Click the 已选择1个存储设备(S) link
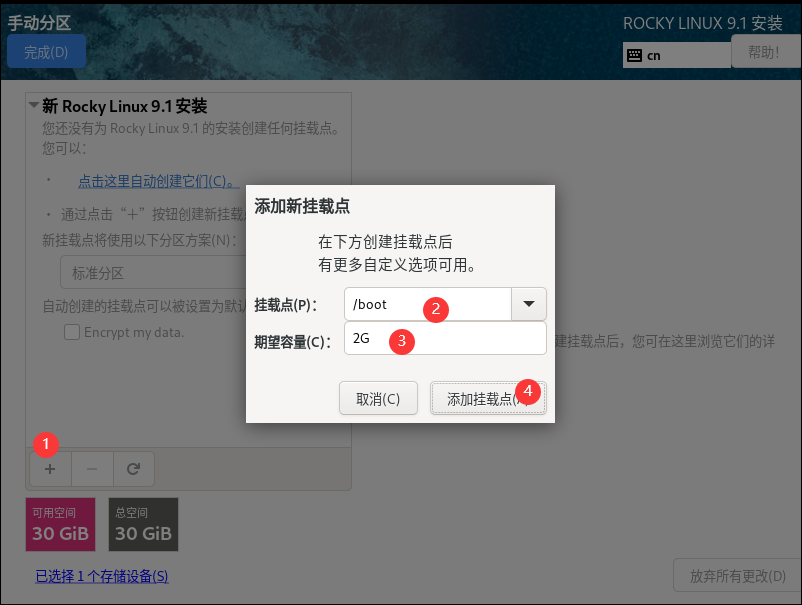This screenshot has width=802, height=605. point(101,577)
